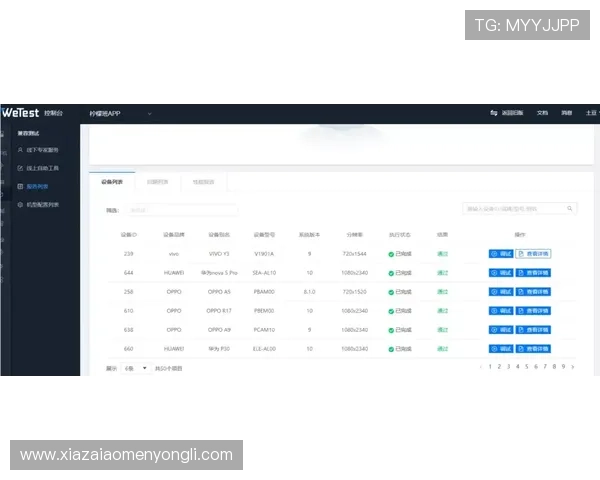Click the WeTest logo
Image resolution: width=600 pixels, height=480 pixels.
pyautogui.click(x=20, y=113)
